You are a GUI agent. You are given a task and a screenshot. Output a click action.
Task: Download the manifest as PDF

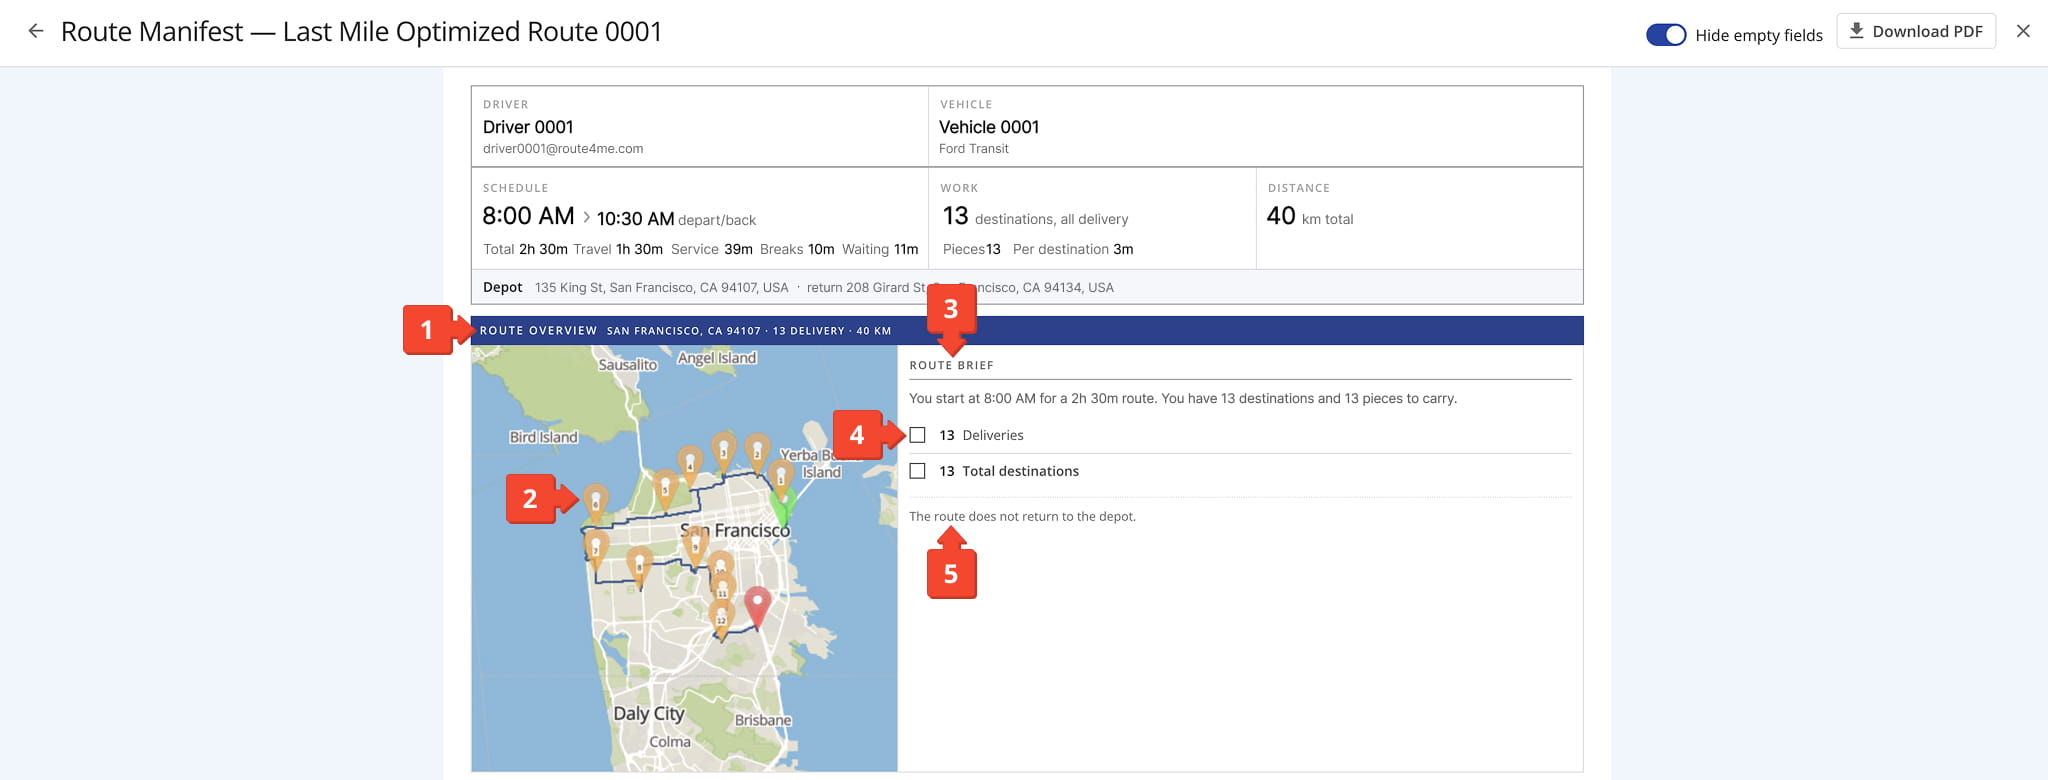coord(1915,31)
